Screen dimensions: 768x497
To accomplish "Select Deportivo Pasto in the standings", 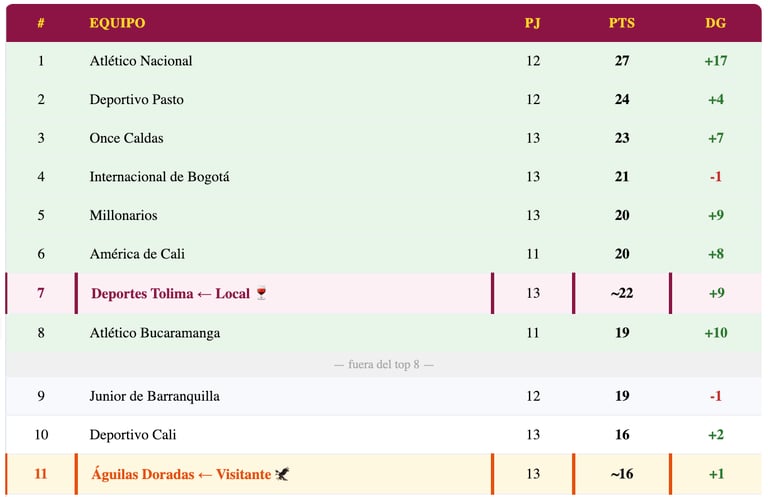I will click(x=136, y=100).
